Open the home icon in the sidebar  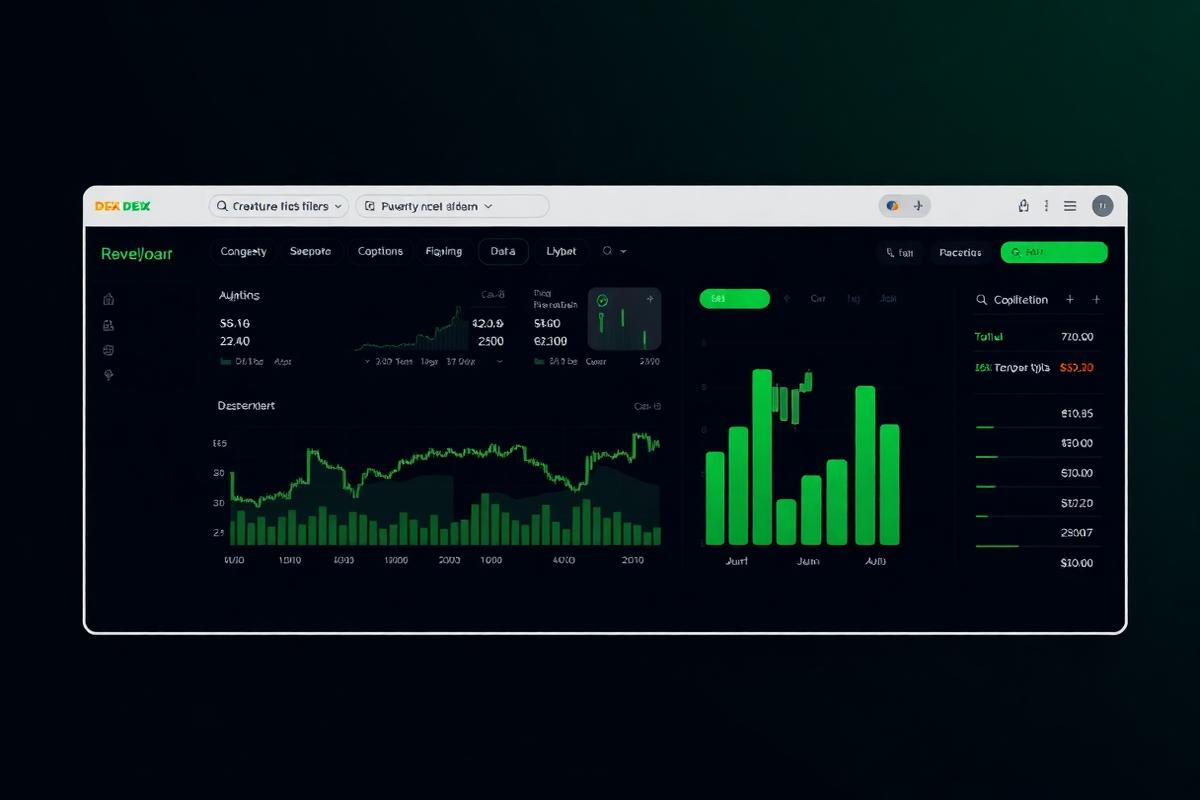pyautogui.click(x=109, y=299)
